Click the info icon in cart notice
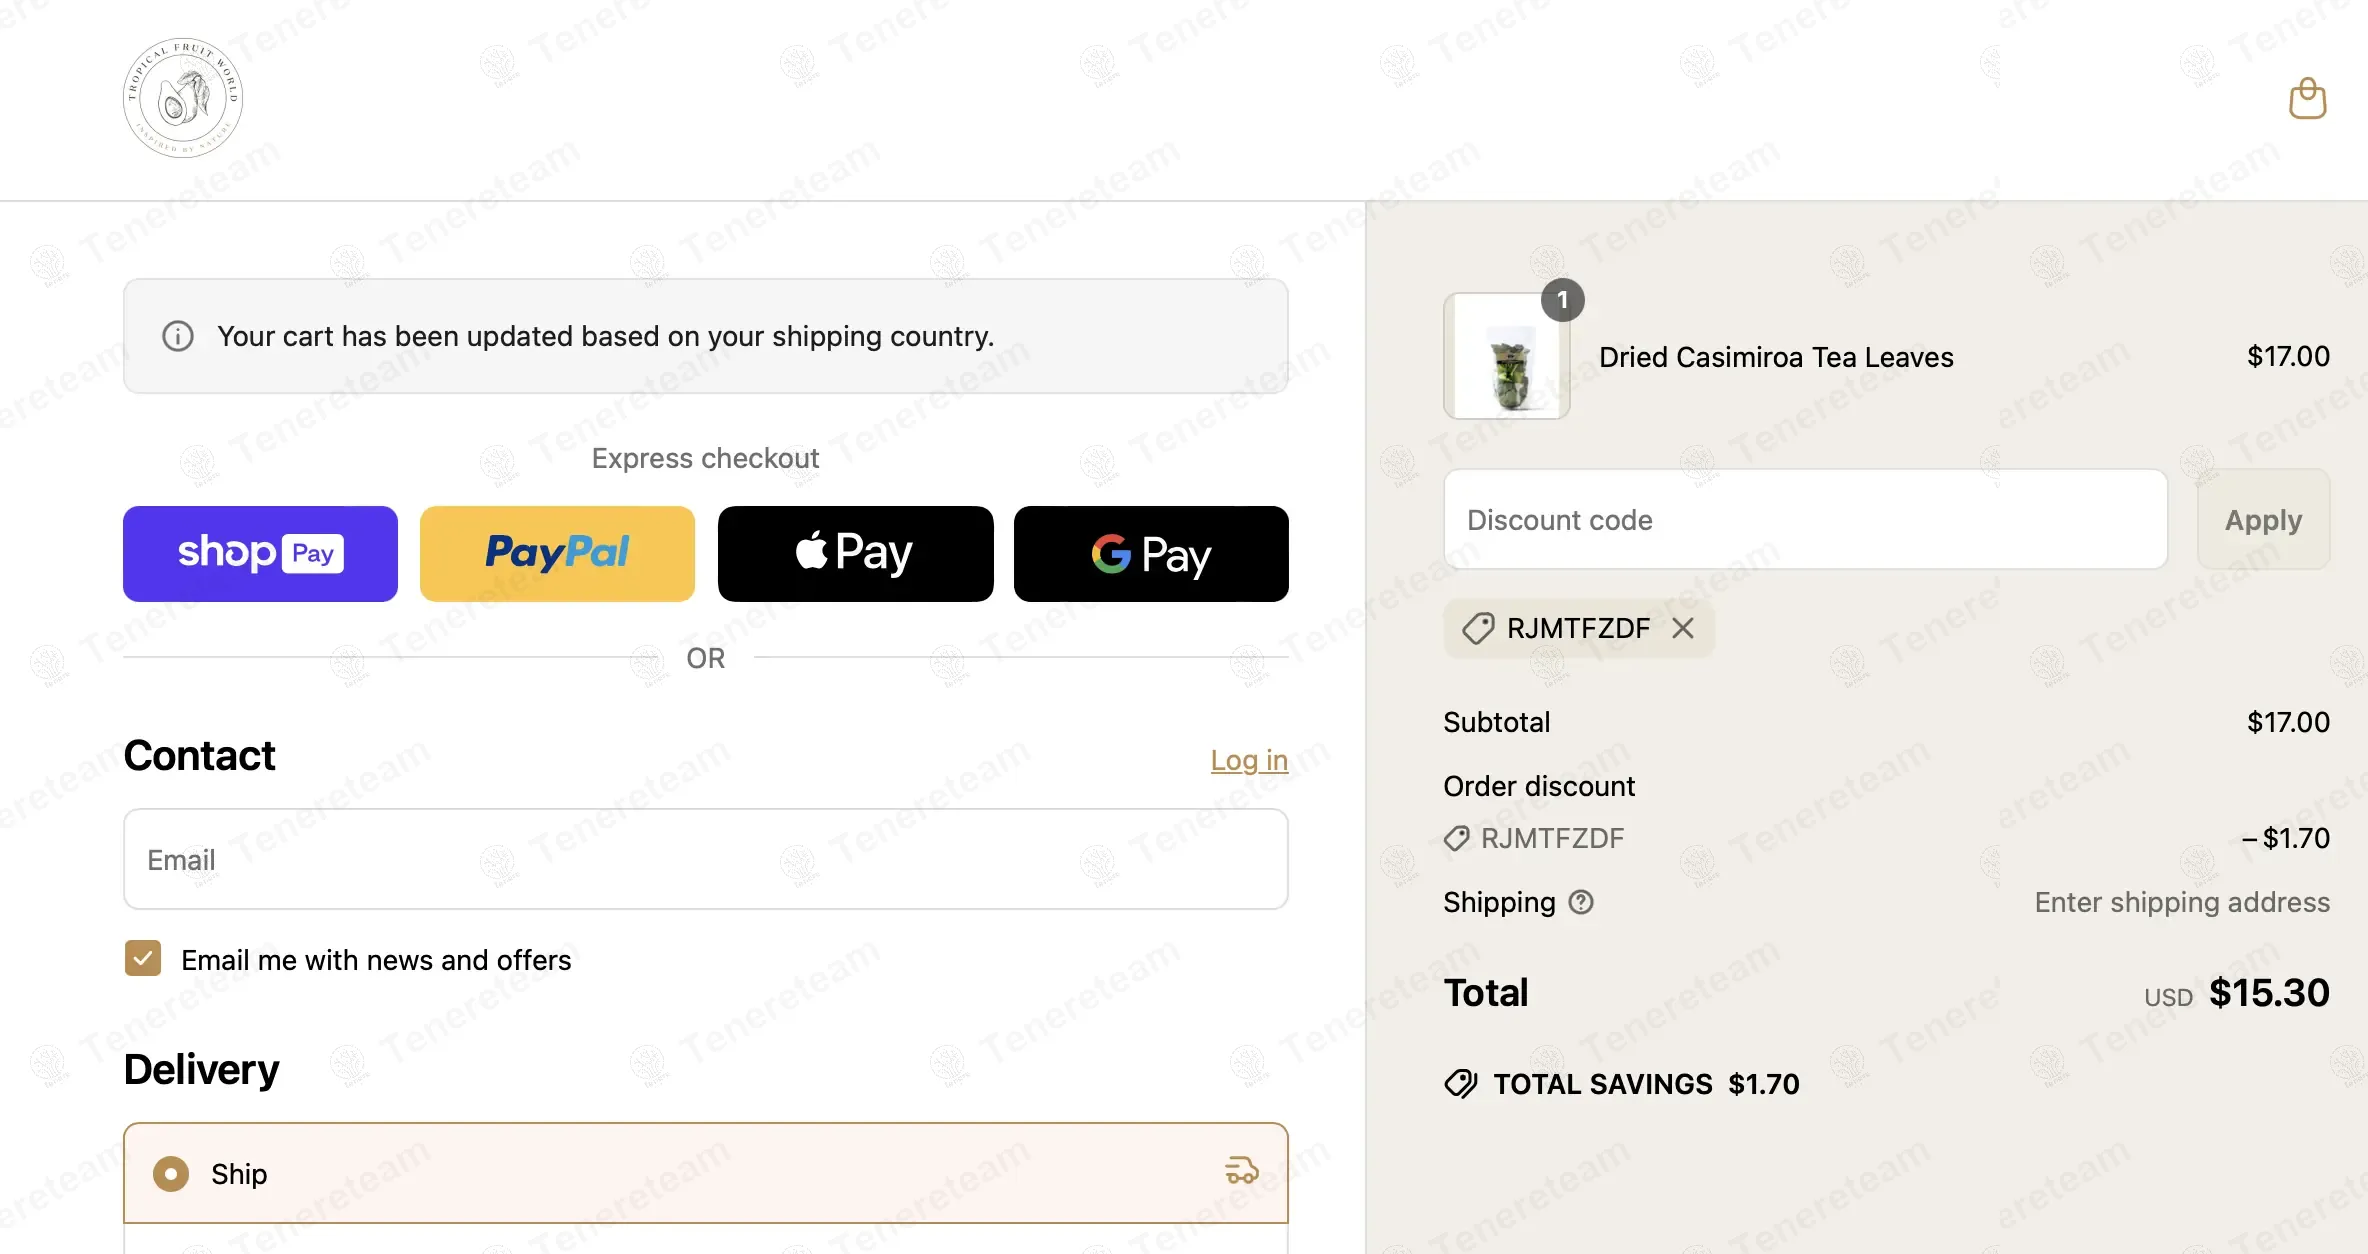This screenshot has height=1254, width=2368. pos(178,336)
